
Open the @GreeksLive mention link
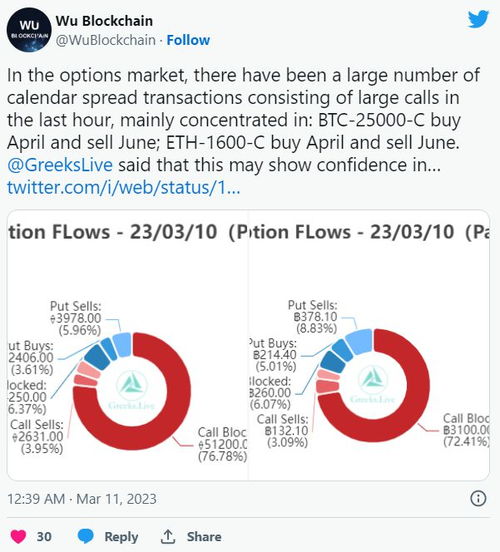(60, 165)
